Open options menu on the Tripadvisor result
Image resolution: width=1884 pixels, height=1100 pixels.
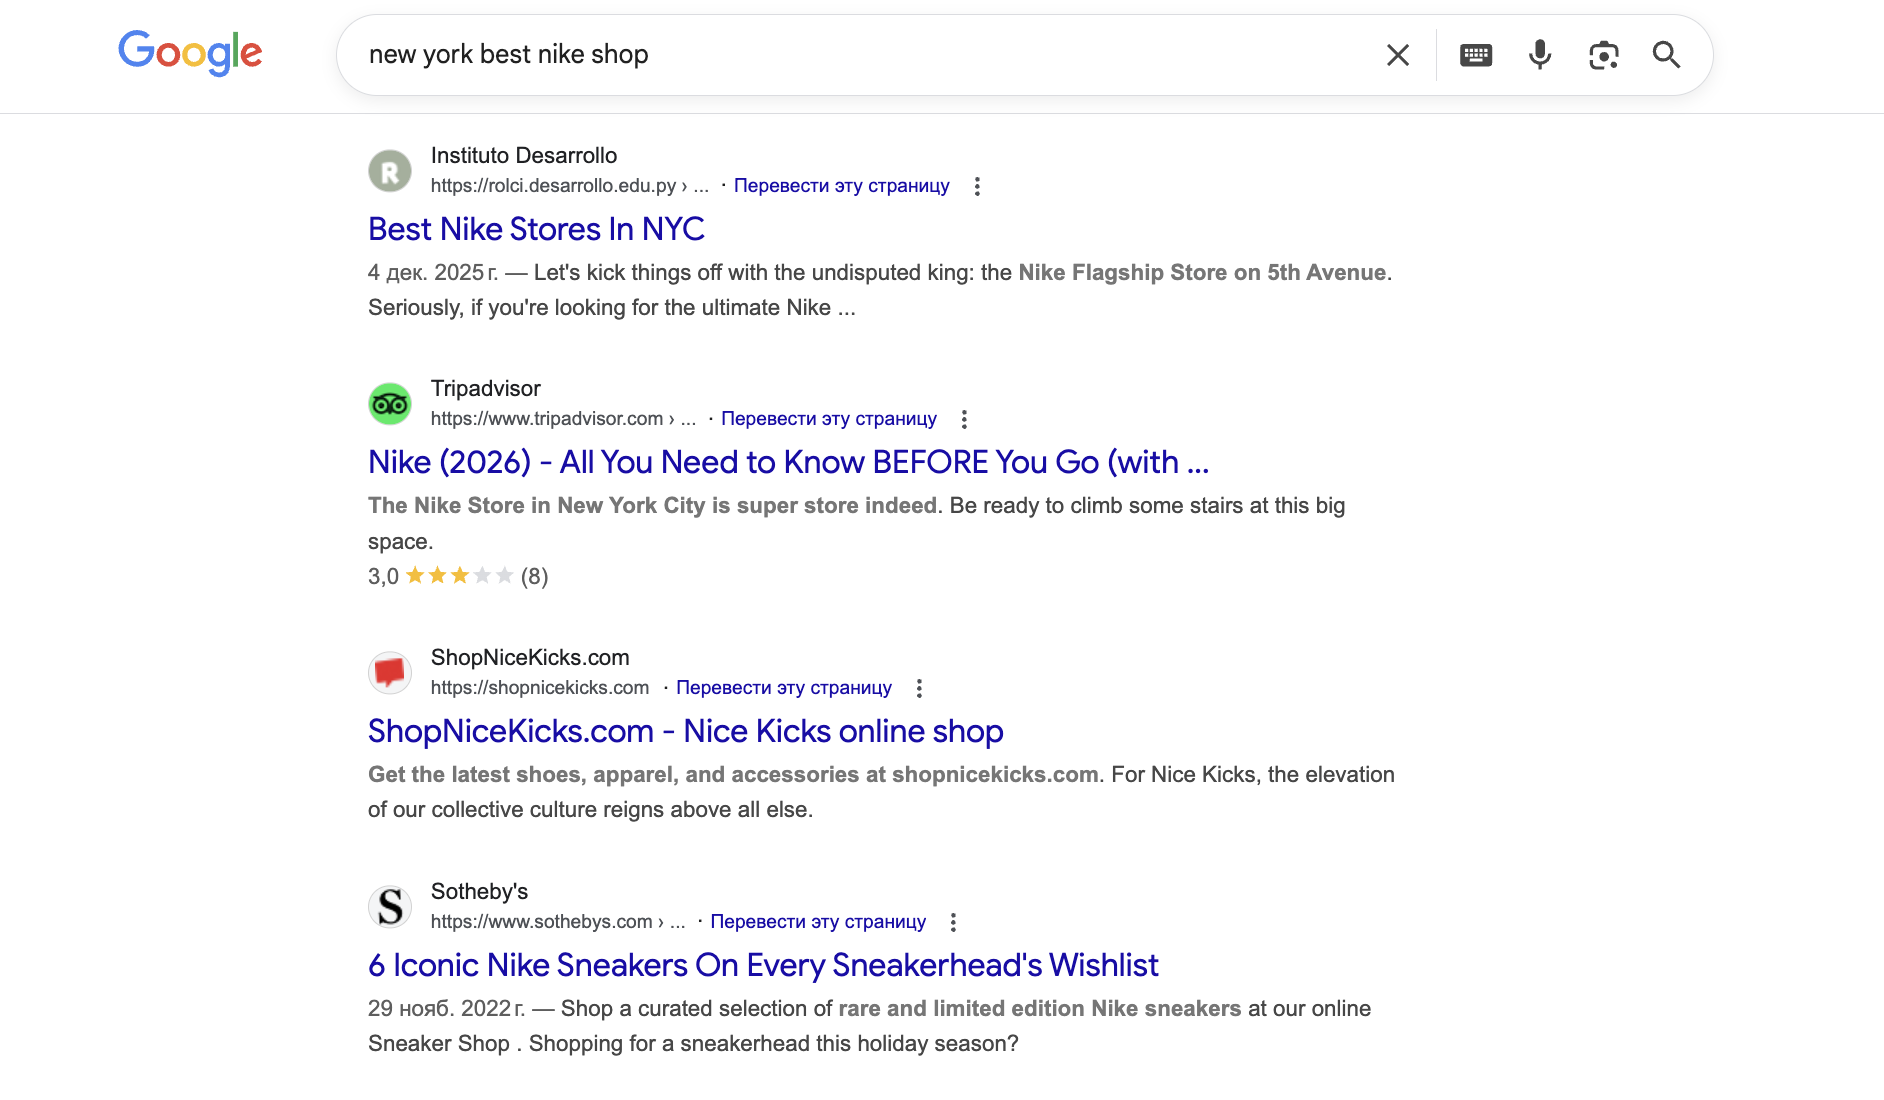pos(964,419)
